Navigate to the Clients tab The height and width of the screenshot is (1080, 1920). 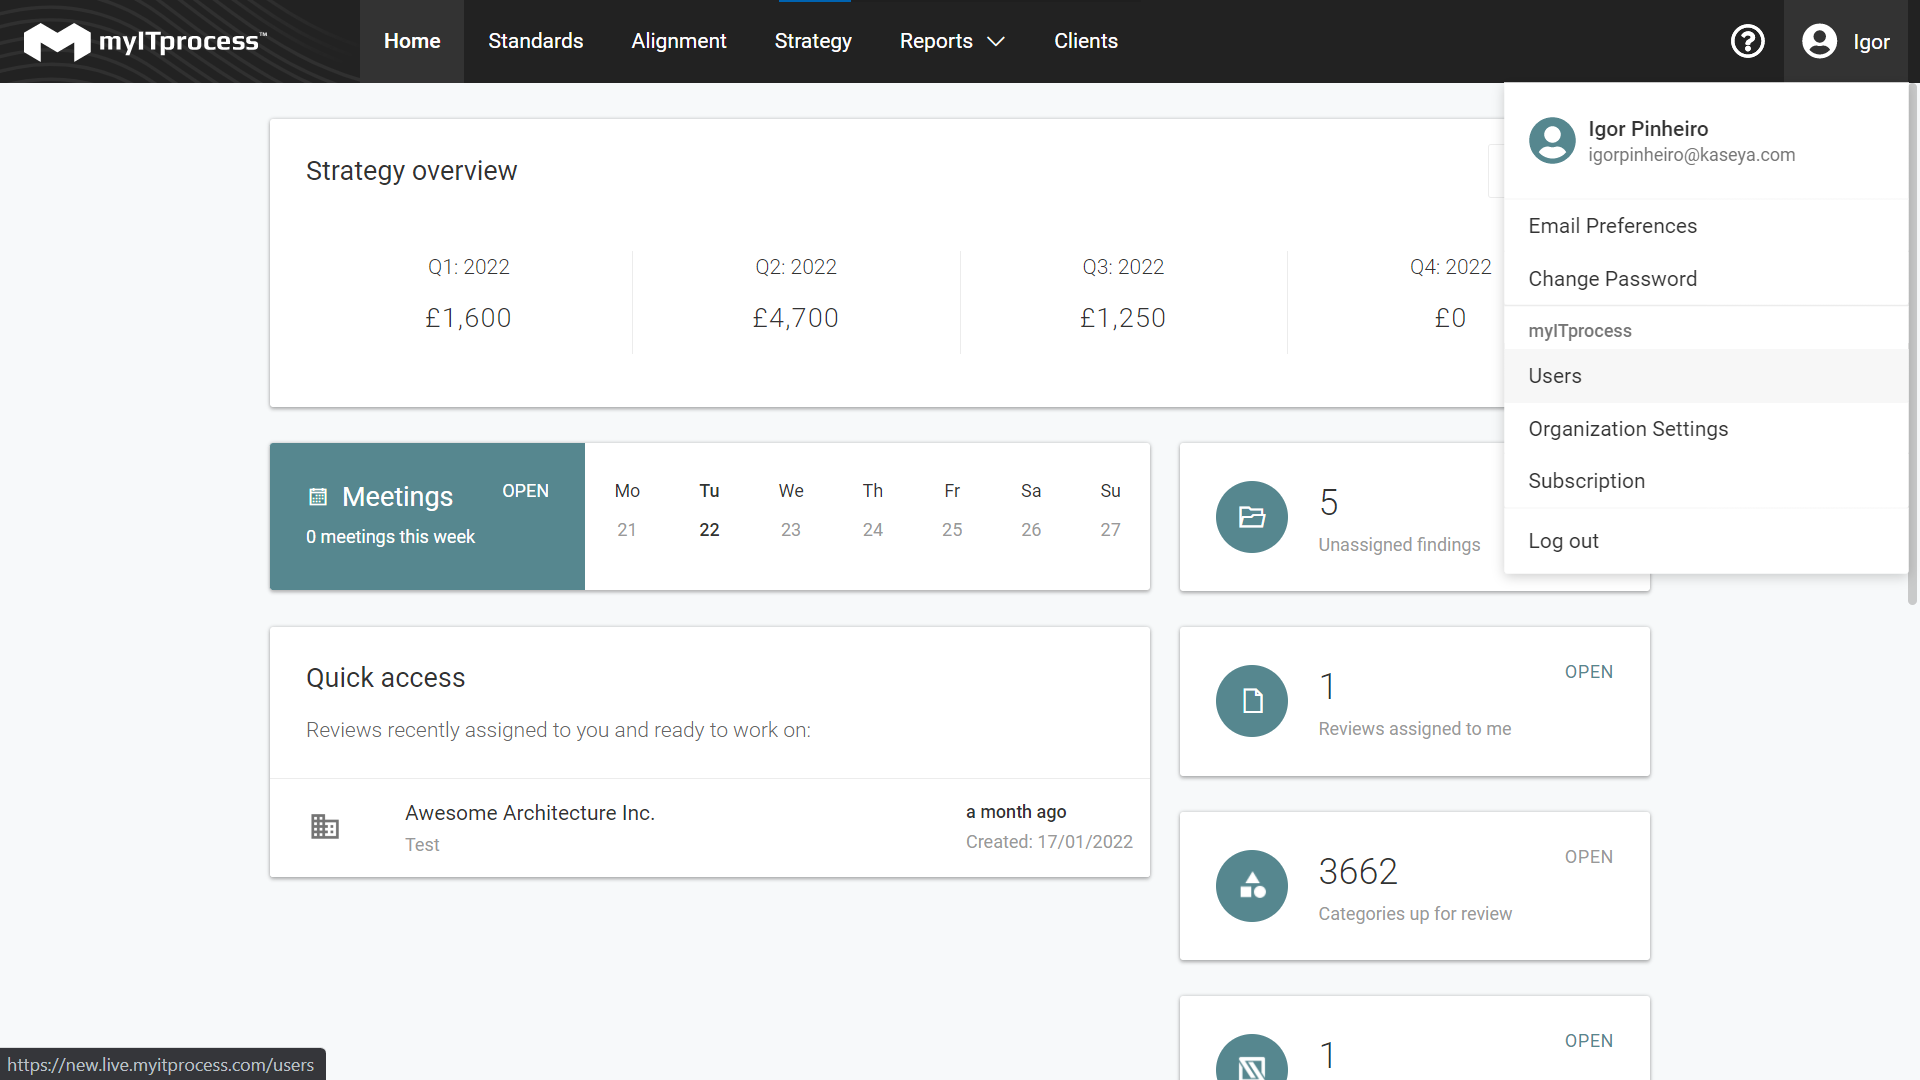pos(1086,41)
